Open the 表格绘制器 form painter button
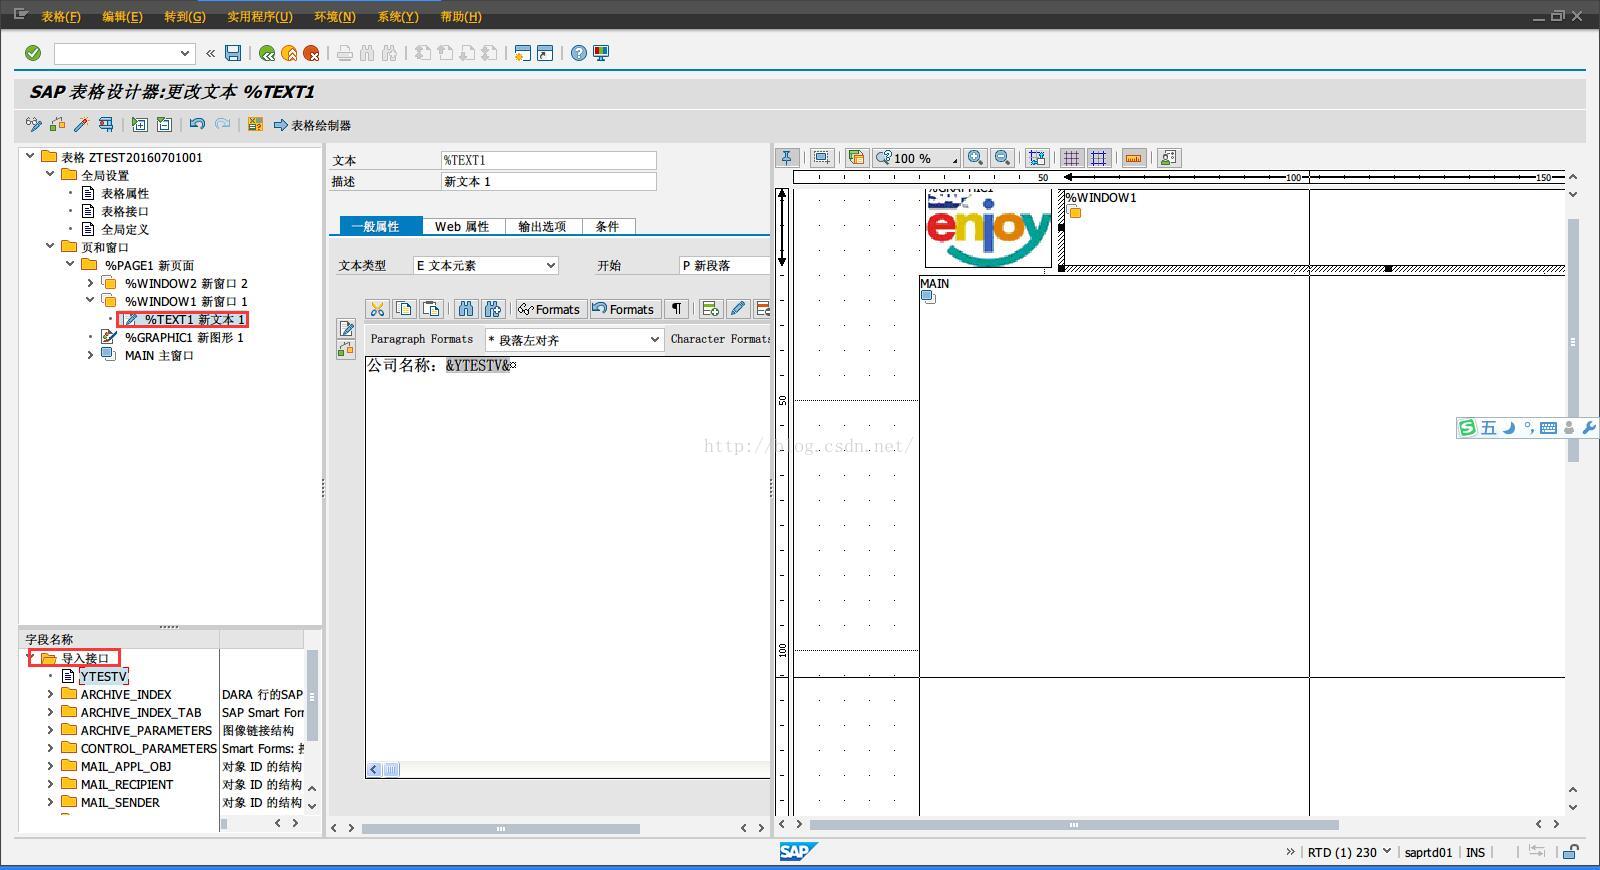The image size is (1600, 870). click(x=312, y=125)
